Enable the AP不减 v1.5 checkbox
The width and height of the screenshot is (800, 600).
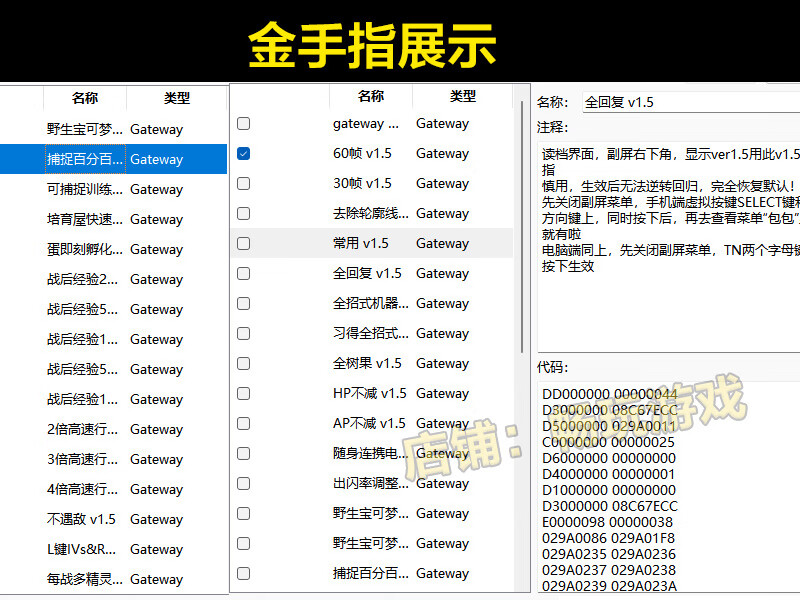point(243,424)
